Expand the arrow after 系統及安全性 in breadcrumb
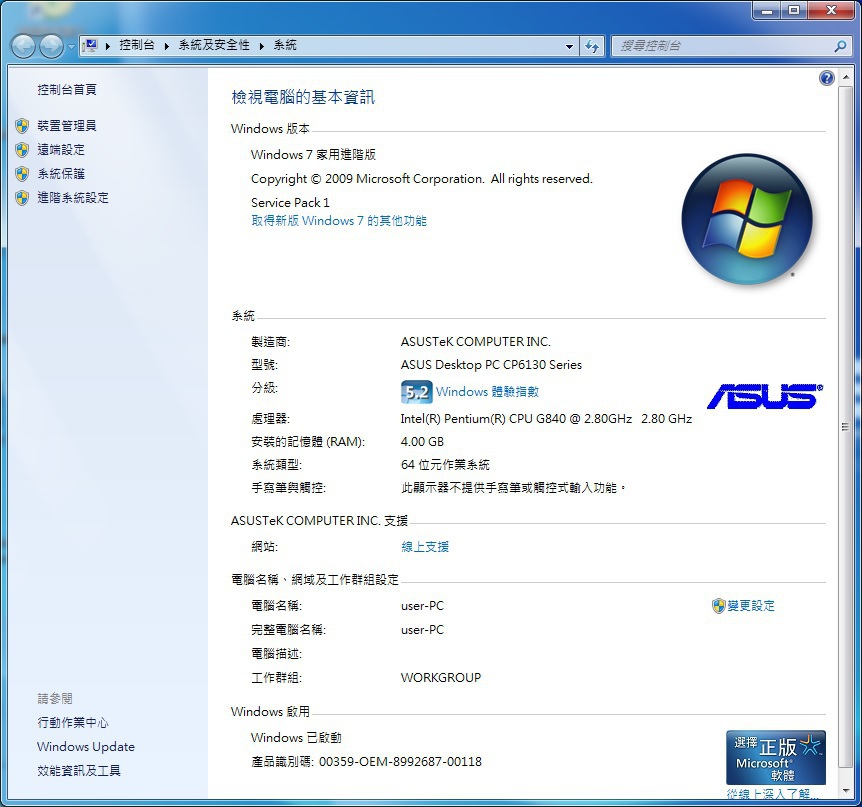Image resolution: width=862 pixels, height=807 pixels. [x=262, y=46]
